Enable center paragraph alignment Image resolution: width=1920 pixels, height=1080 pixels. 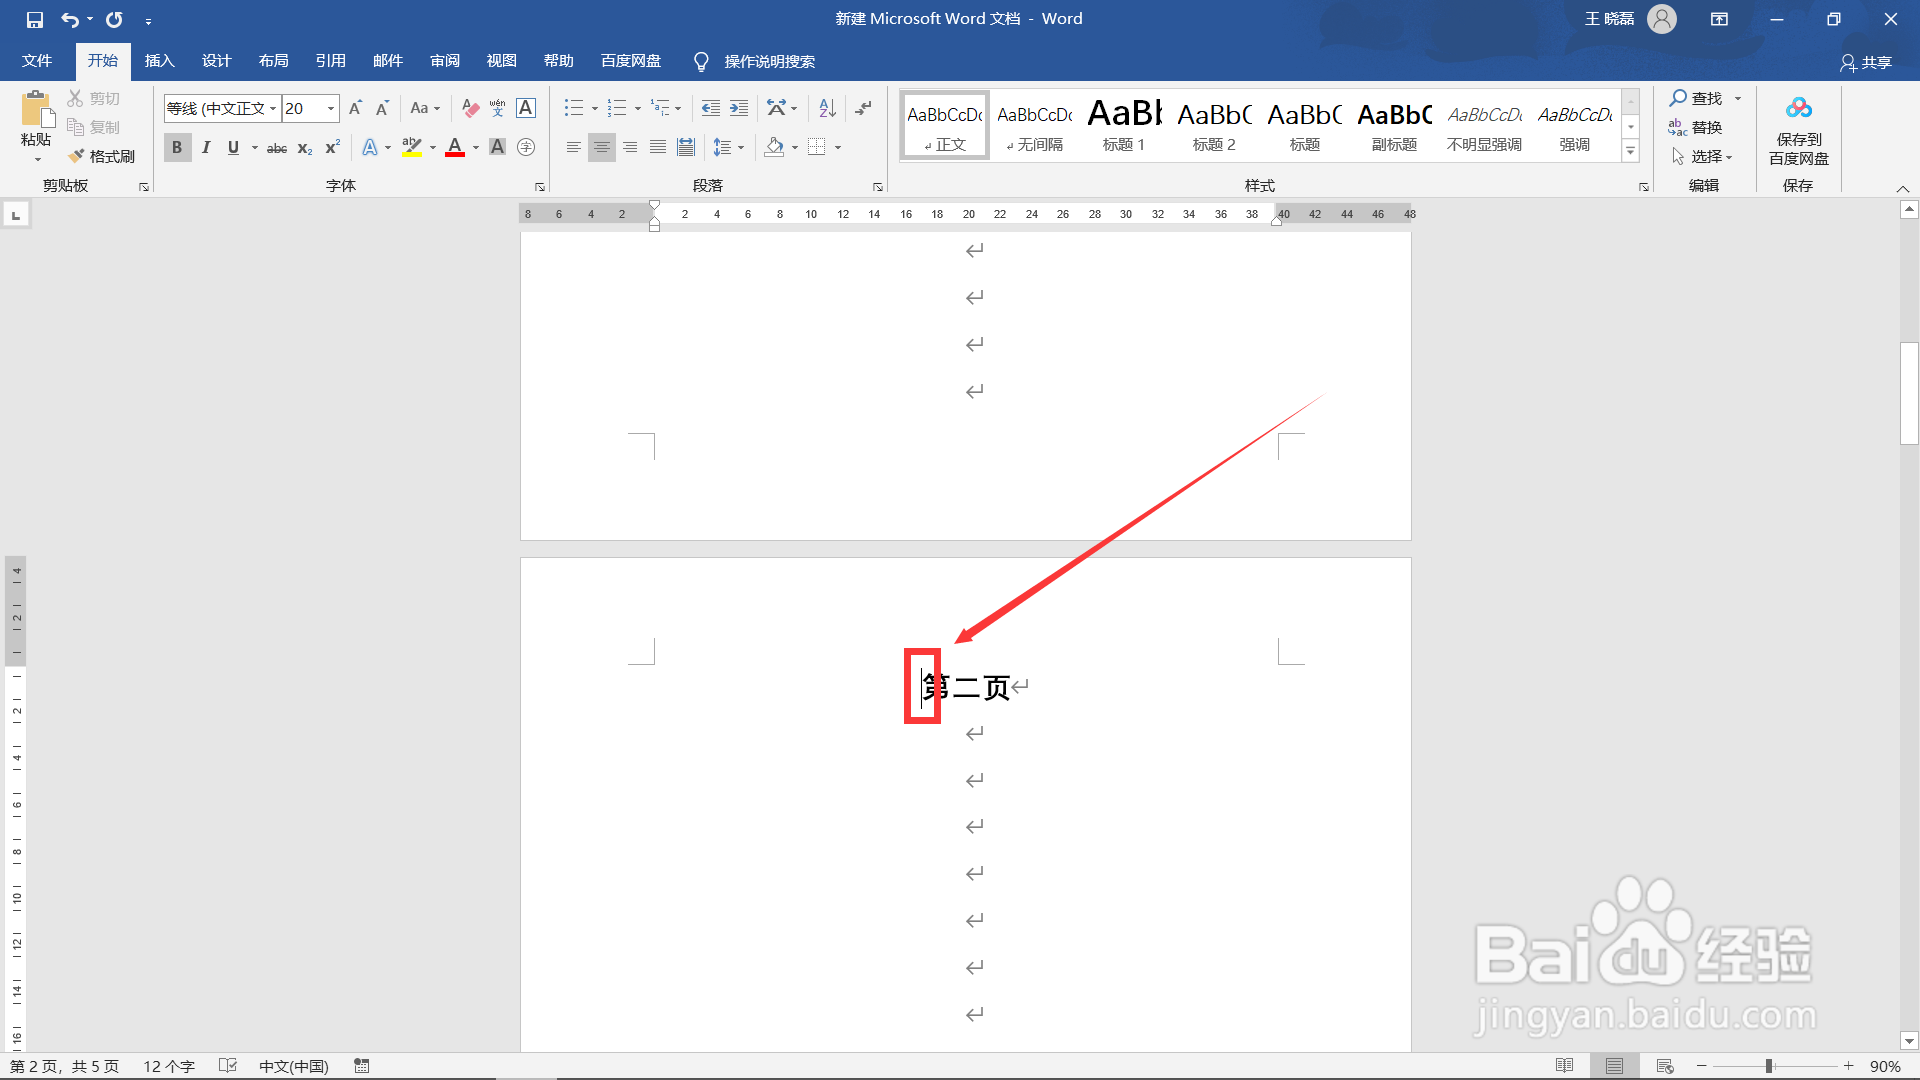point(601,147)
